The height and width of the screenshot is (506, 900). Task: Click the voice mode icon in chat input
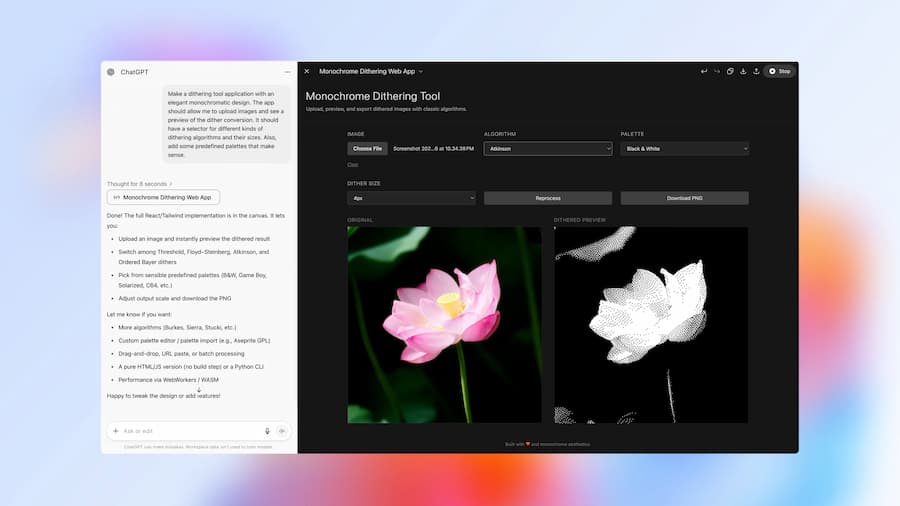pos(282,431)
